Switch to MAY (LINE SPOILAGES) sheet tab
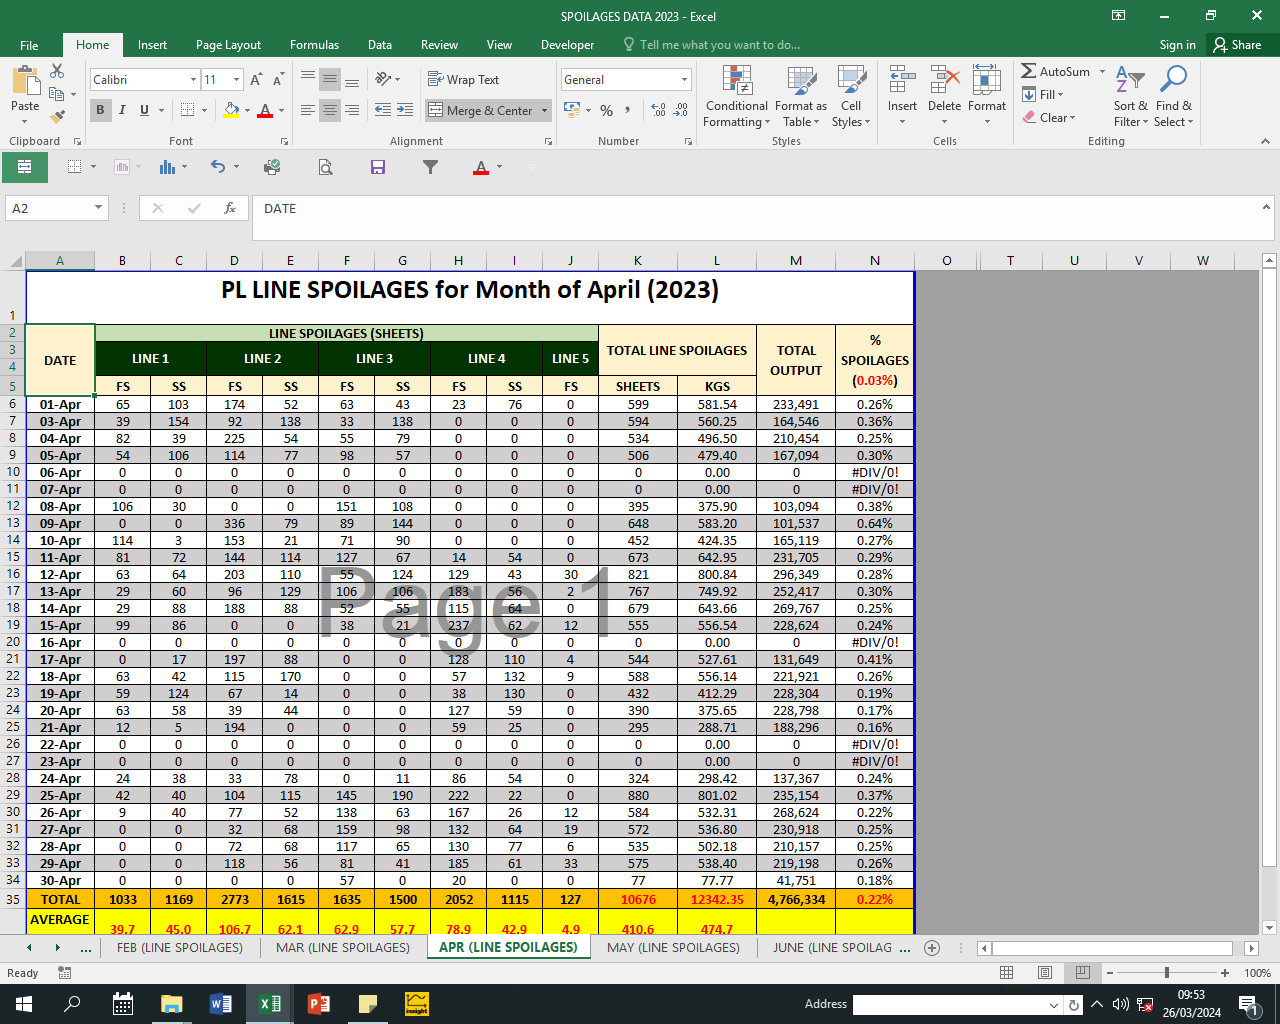 673,948
